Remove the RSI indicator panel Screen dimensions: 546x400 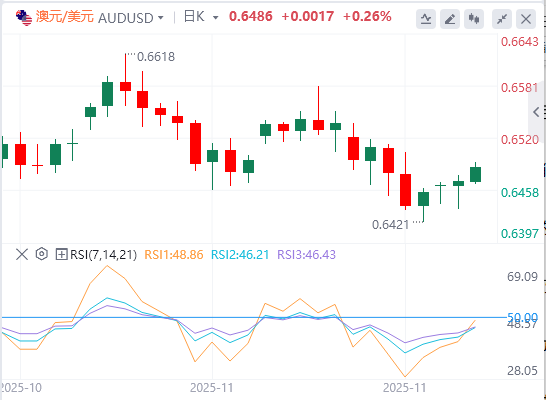[22, 254]
